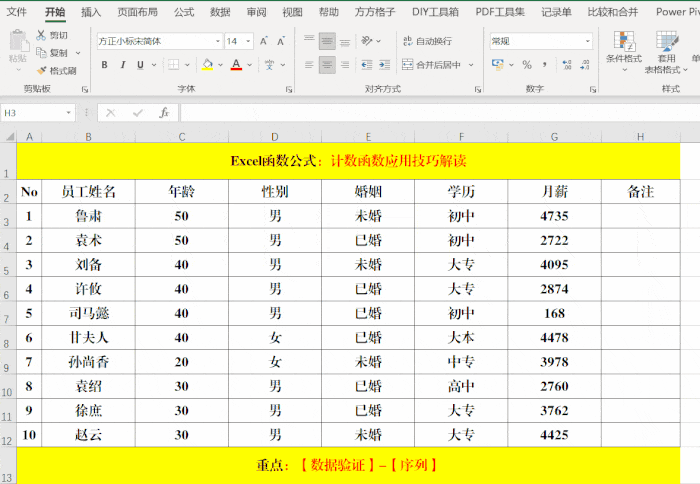Click the Copy icon

click(41, 53)
